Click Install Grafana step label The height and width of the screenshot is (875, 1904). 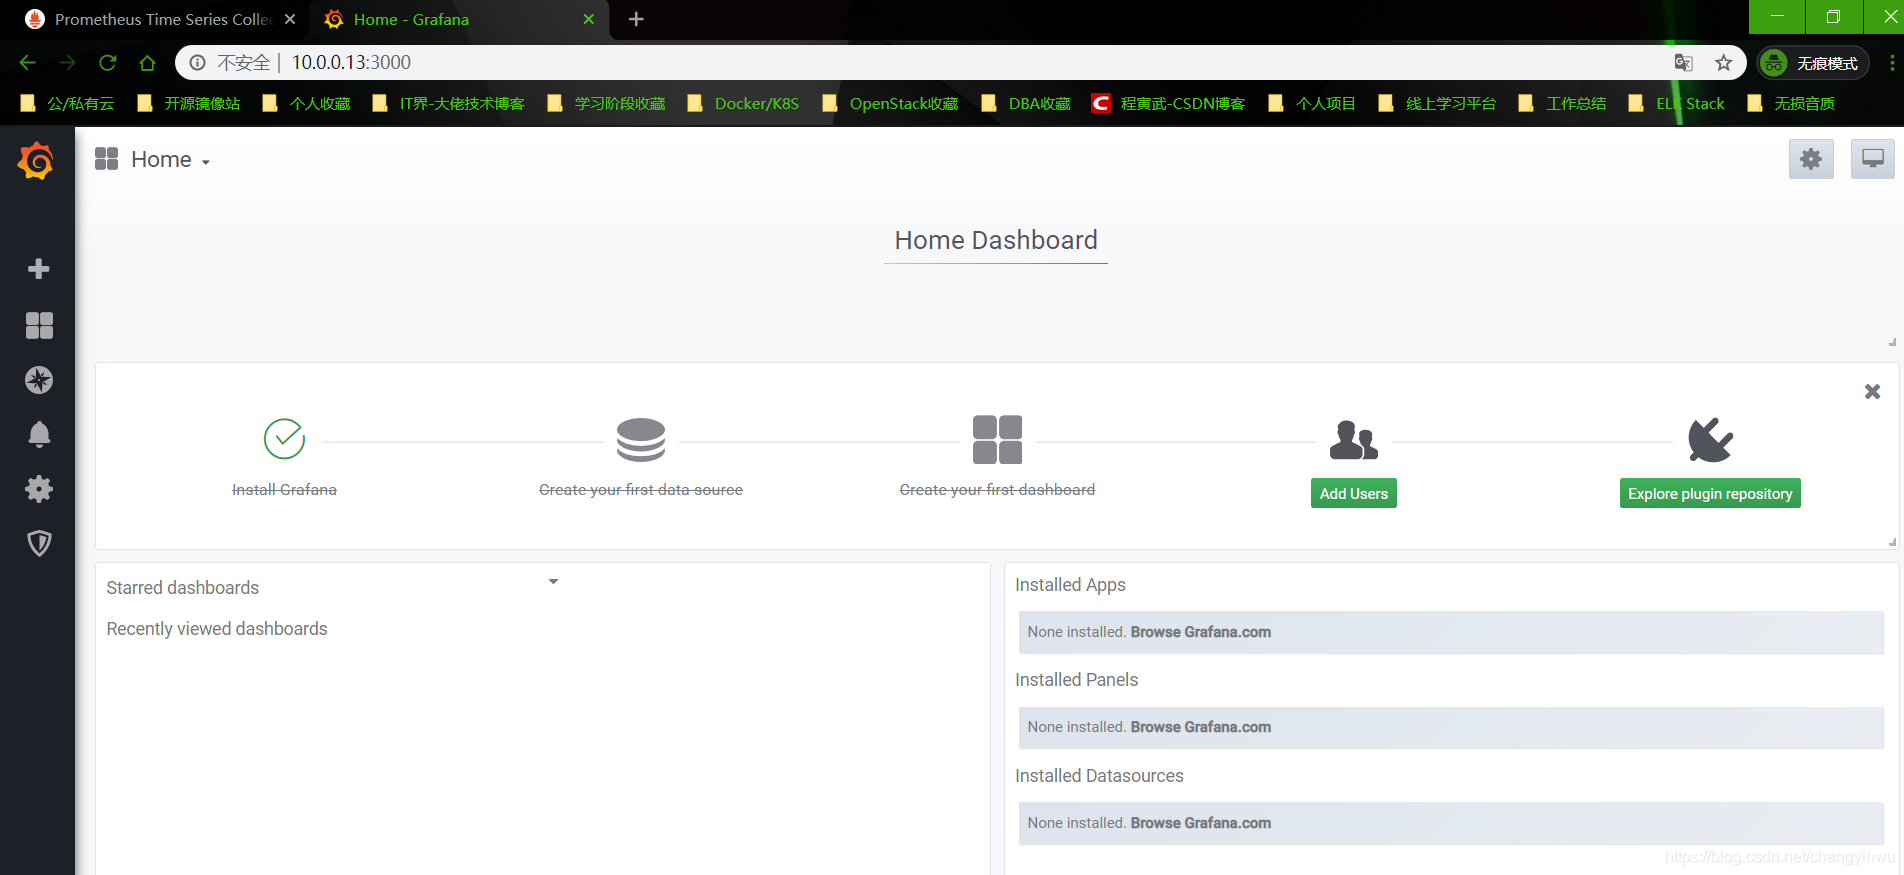[284, 489]
